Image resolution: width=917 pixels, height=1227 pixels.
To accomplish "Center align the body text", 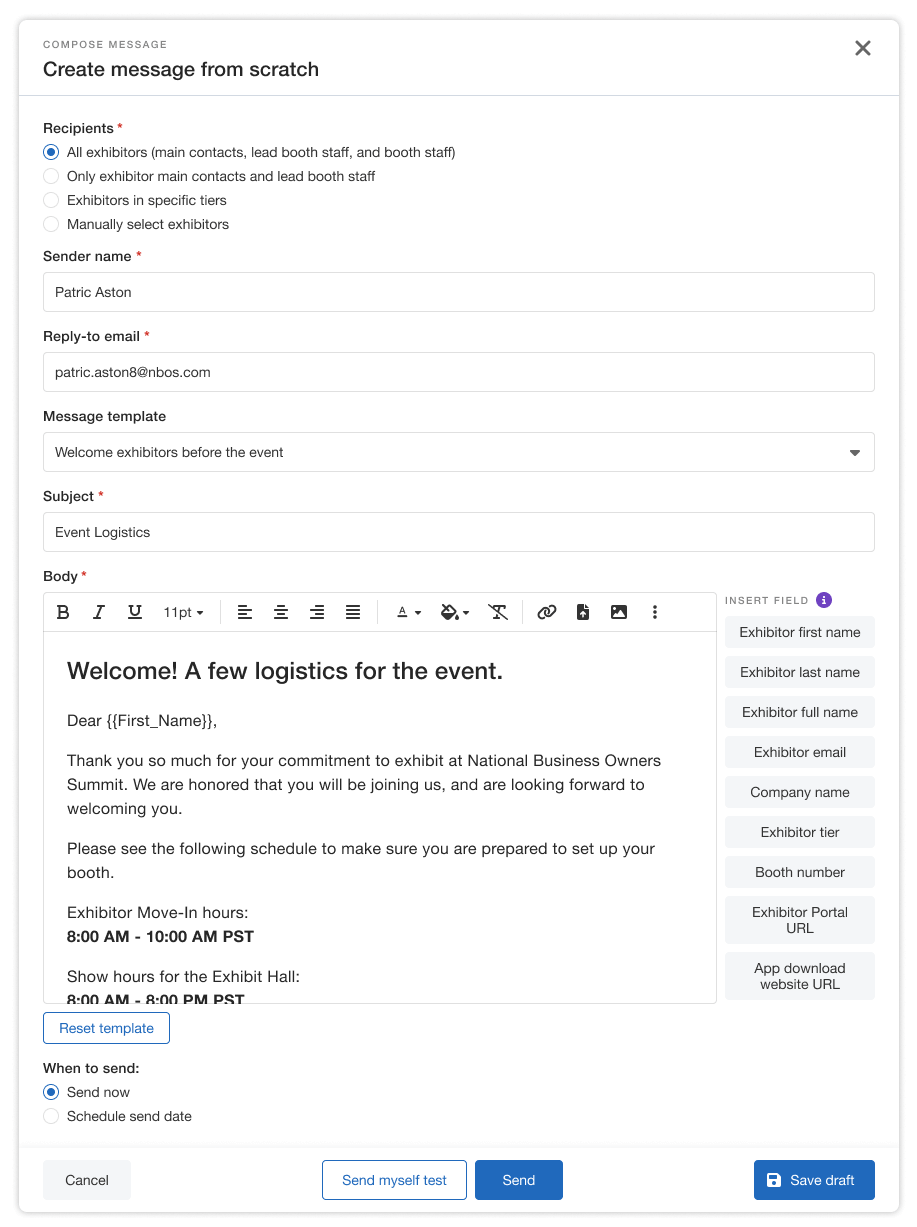I will (x=281, y=612).
